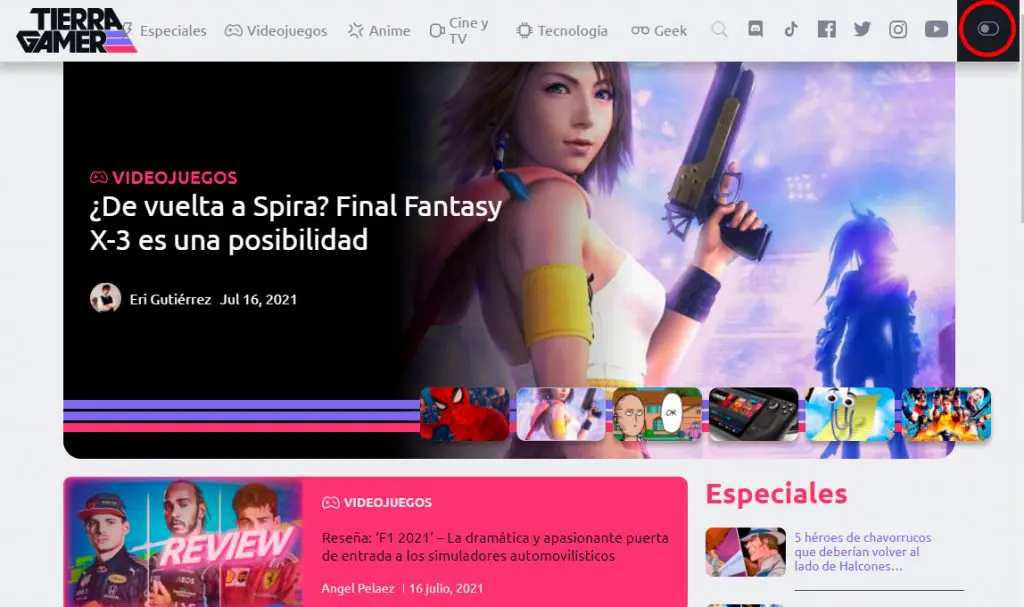The image size is (1024, 607).
Task: Open the Instagram profile icon
Action: [x=898, y=30]
